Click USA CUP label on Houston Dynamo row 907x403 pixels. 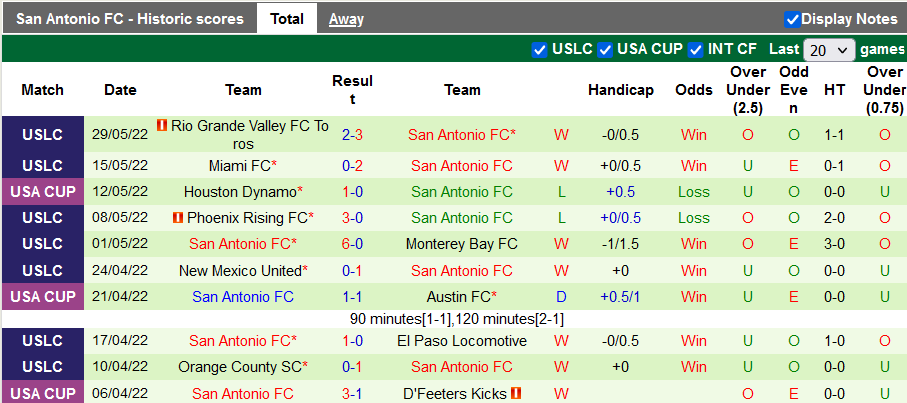click(43, 192)
